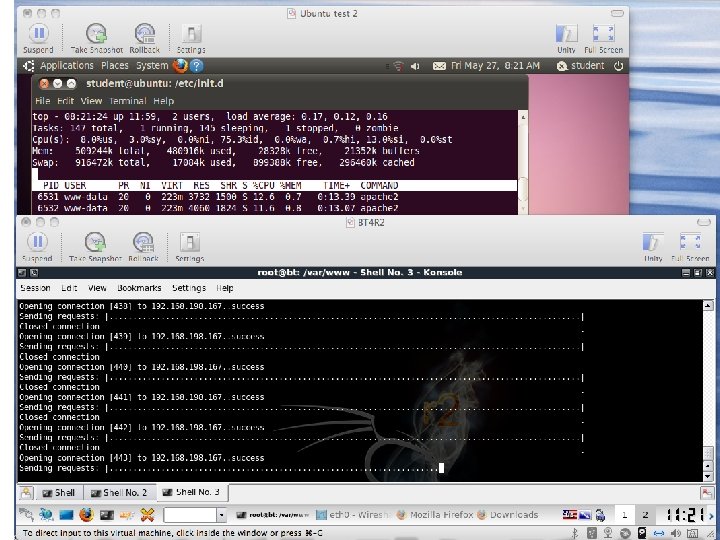Screen dimensions: 720x540
Task: Expand the hidden tray arrow beside the clock
Action: pyautogui.click(x=711, y=515)
